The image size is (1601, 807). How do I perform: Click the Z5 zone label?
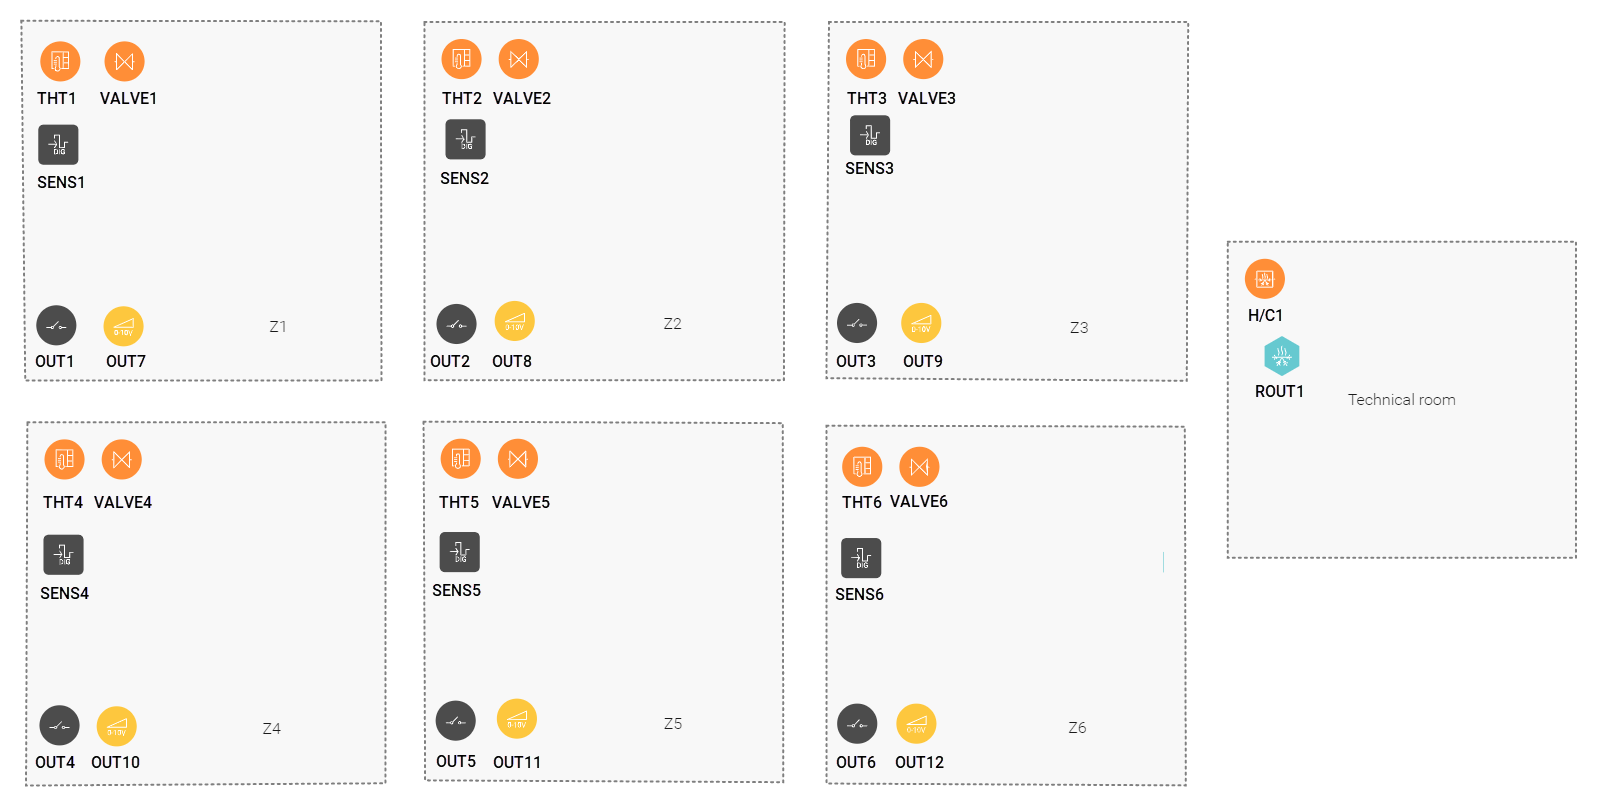673,724
